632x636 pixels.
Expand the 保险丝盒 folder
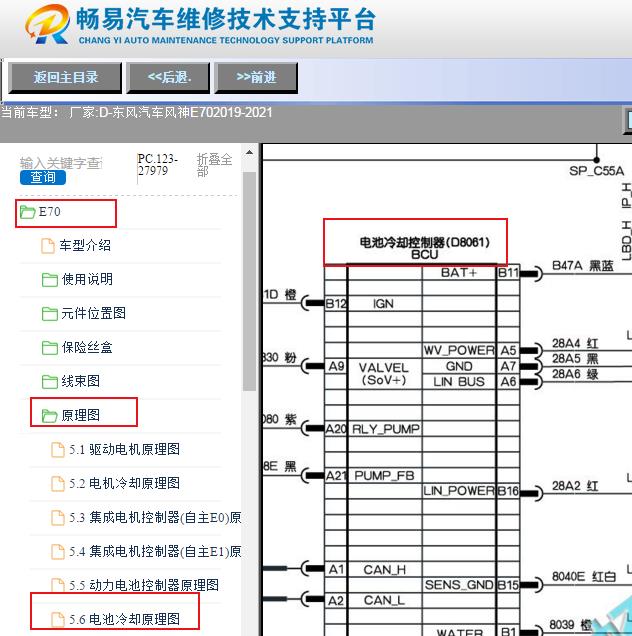(x=87, y=347)
